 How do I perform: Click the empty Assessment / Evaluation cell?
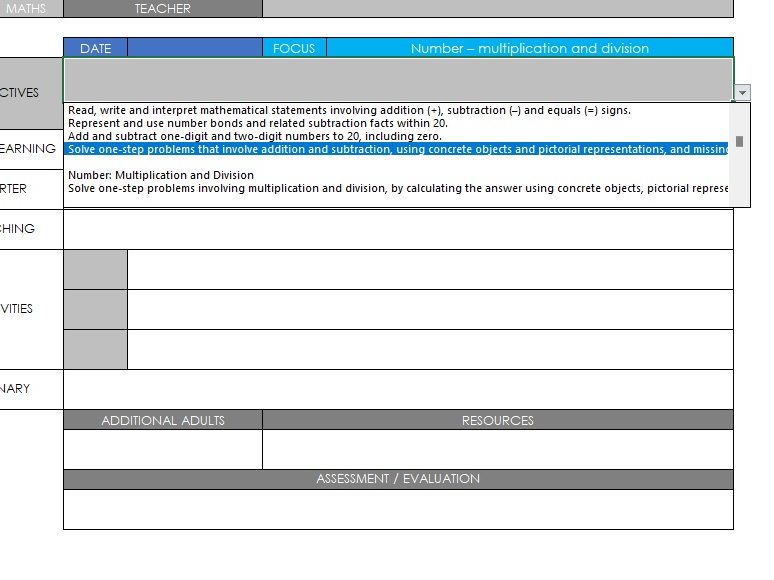pos(398,509)
